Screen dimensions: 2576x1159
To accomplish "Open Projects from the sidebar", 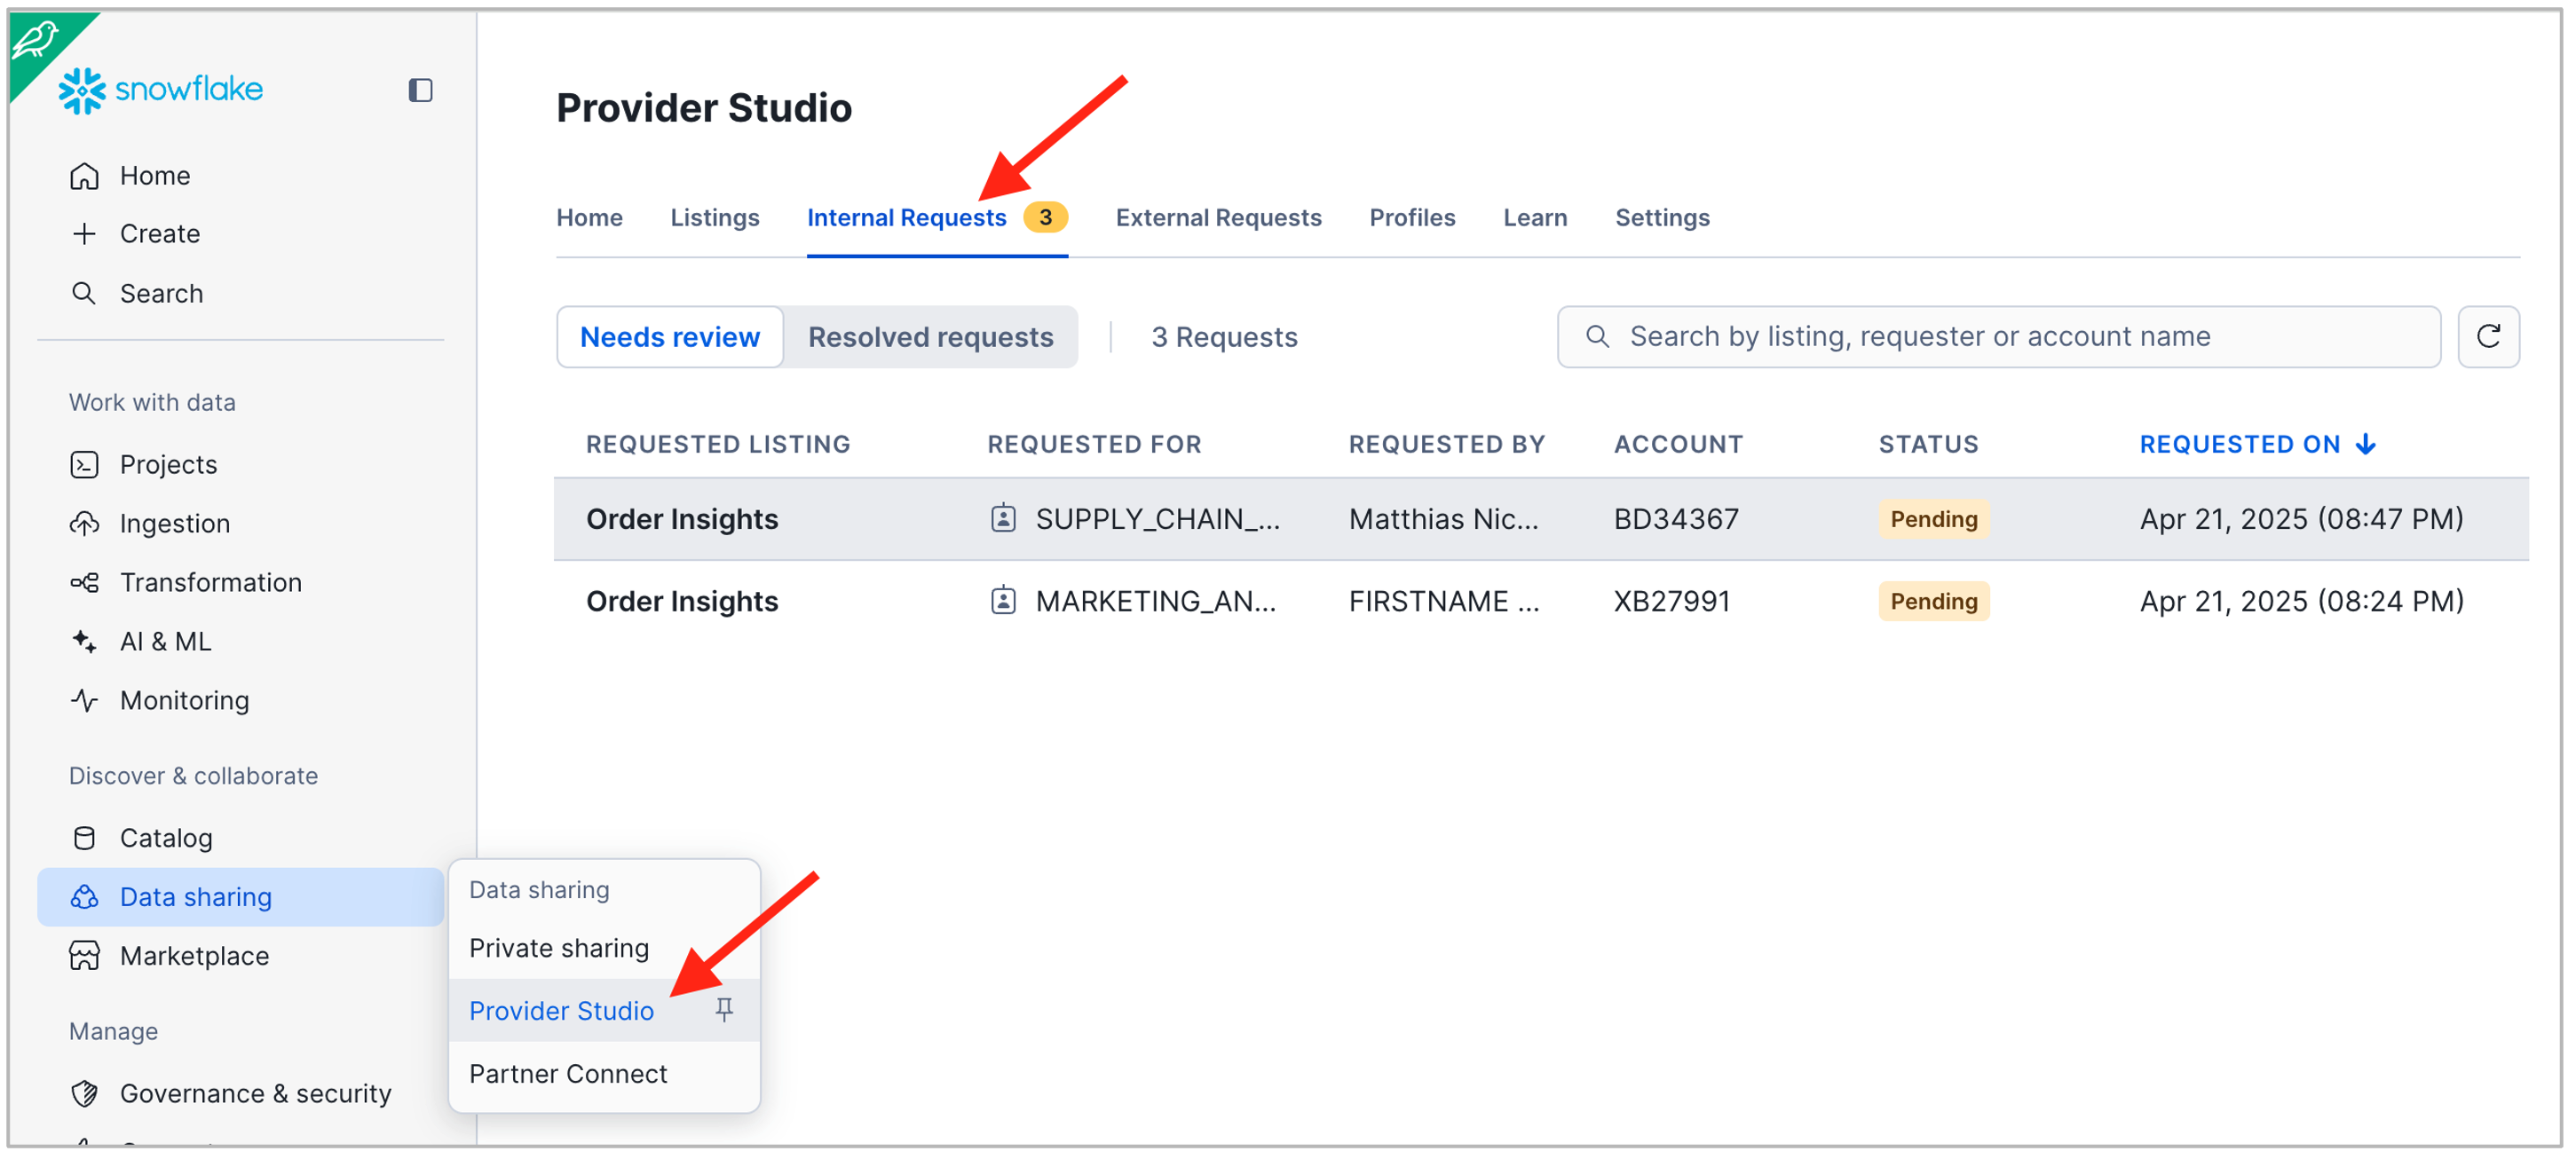I will click(x=168, y=465).
